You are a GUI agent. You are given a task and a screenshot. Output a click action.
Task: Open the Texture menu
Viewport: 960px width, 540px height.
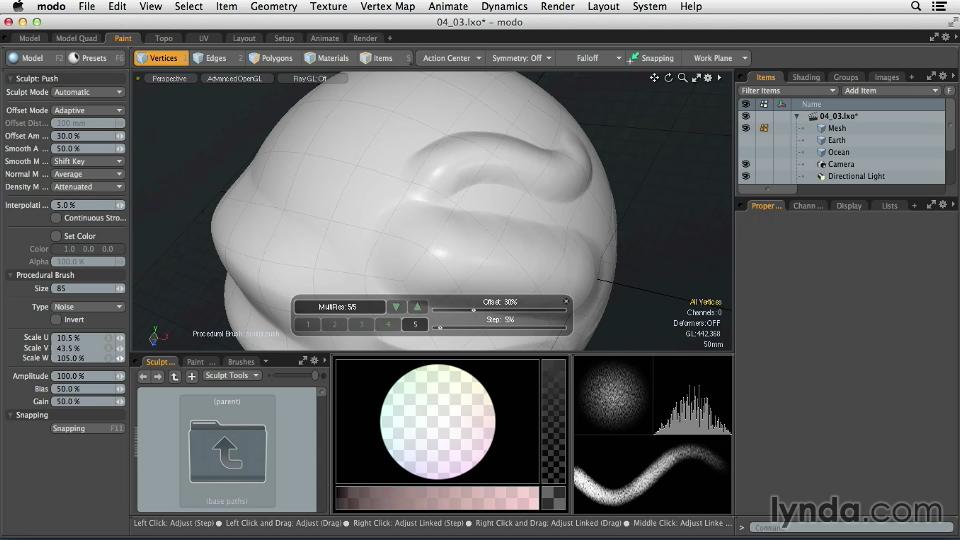coord(328,6)
